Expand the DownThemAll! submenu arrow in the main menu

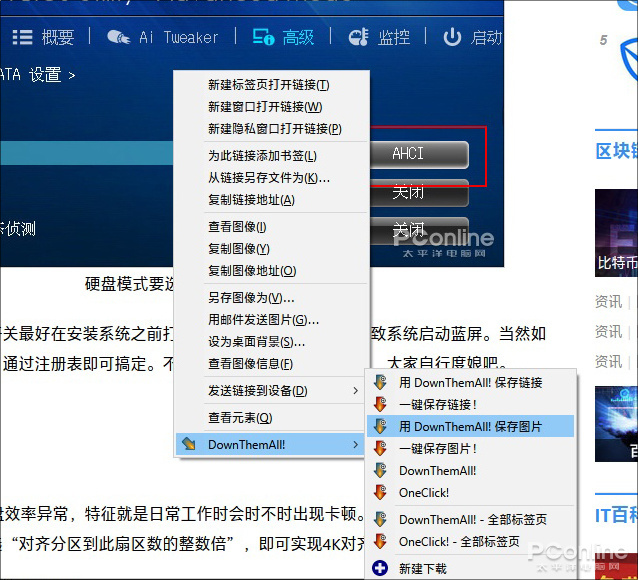tap(356, 444)
